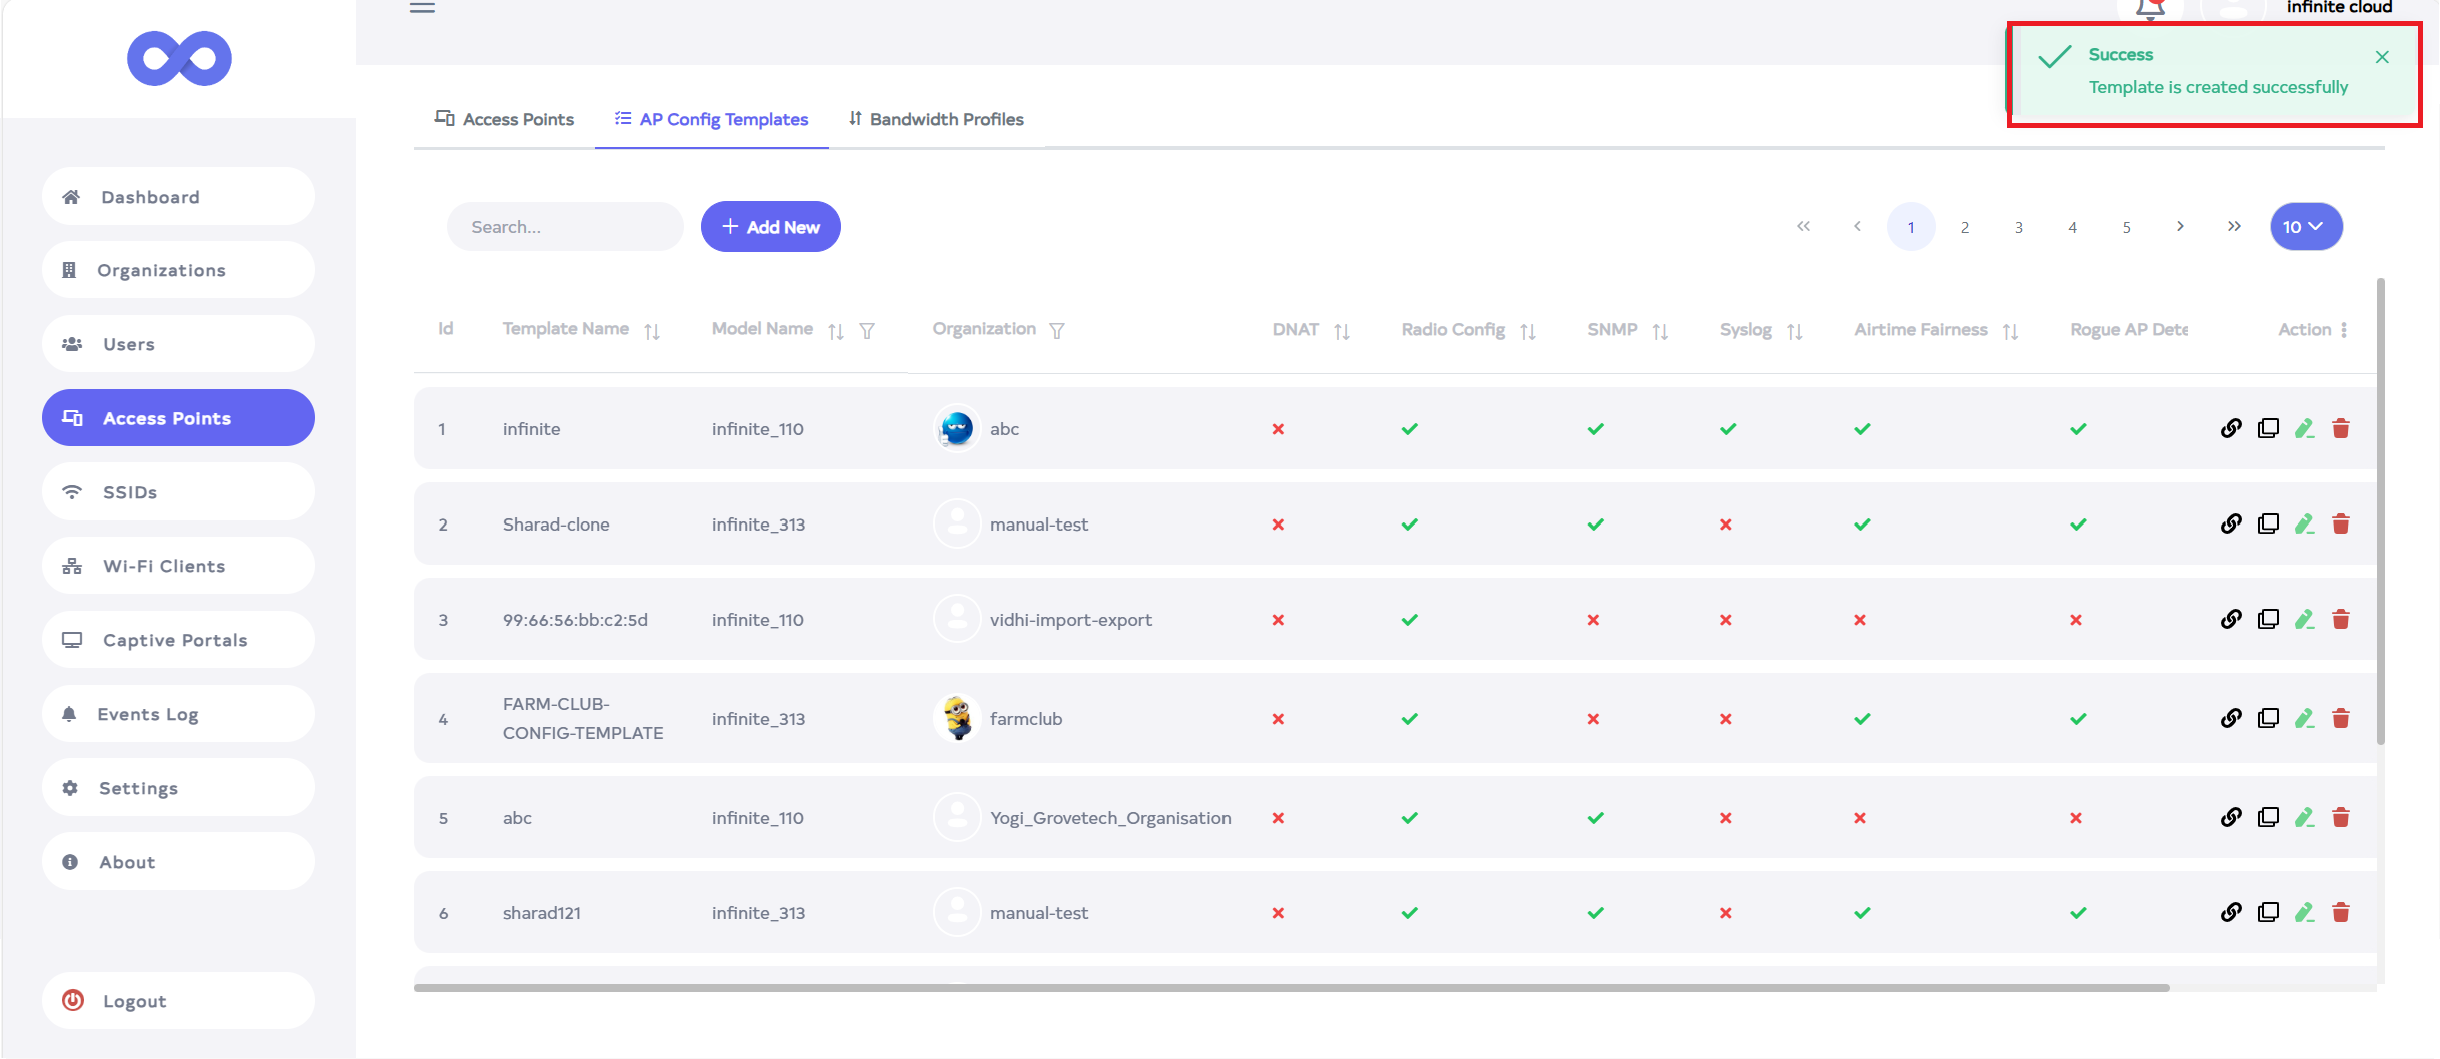Click link icon for FARM-CLUB-CONFIG-TEMPLATE row
2440x1059 pixels.
point(2230,719)
